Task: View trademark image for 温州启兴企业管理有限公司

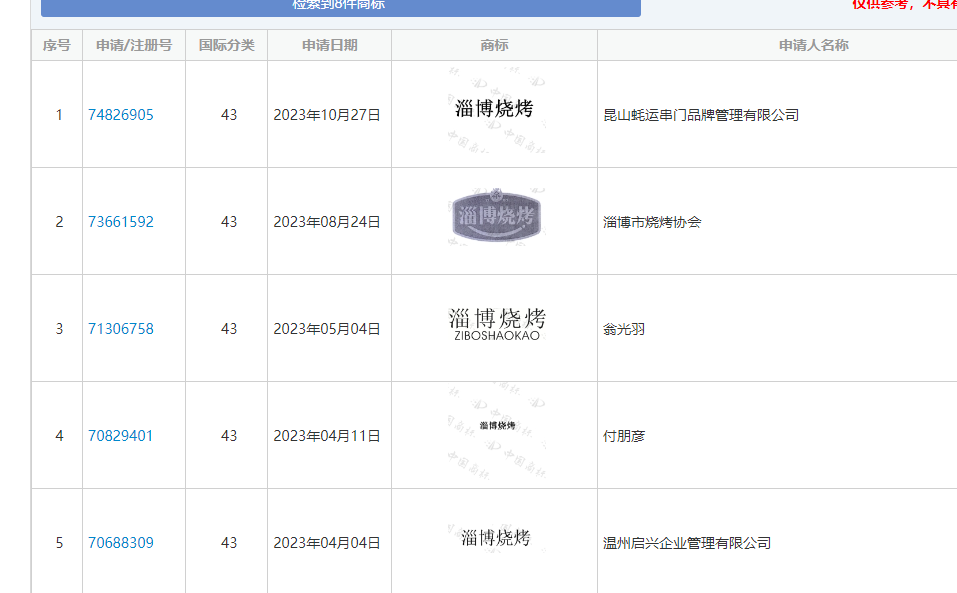Action: pos(496,537)
